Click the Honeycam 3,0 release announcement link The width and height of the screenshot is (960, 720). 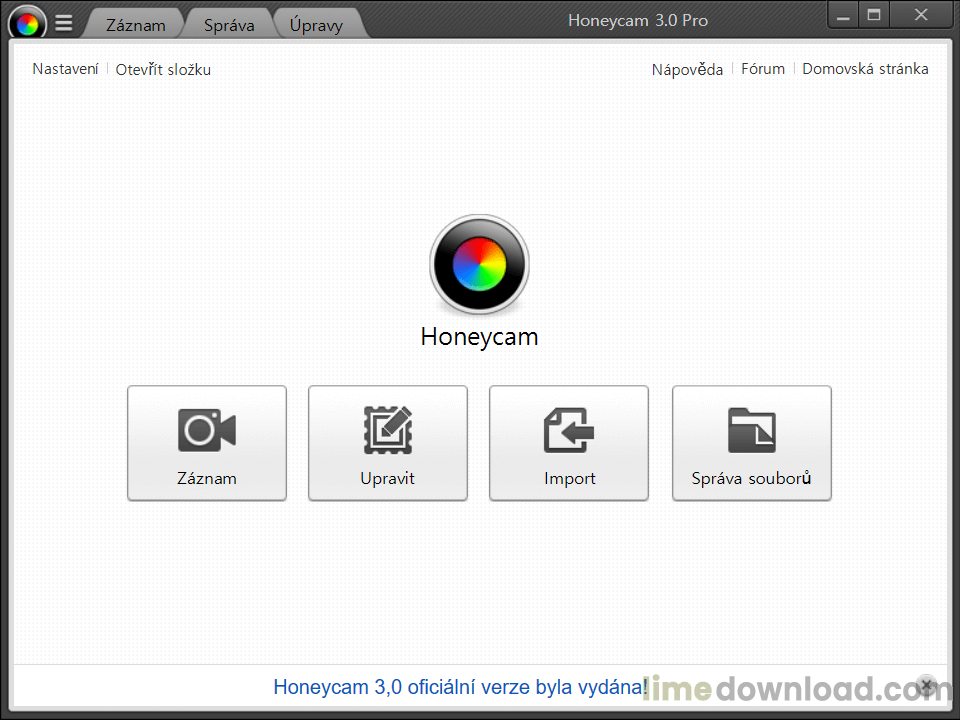coord(460,687)
